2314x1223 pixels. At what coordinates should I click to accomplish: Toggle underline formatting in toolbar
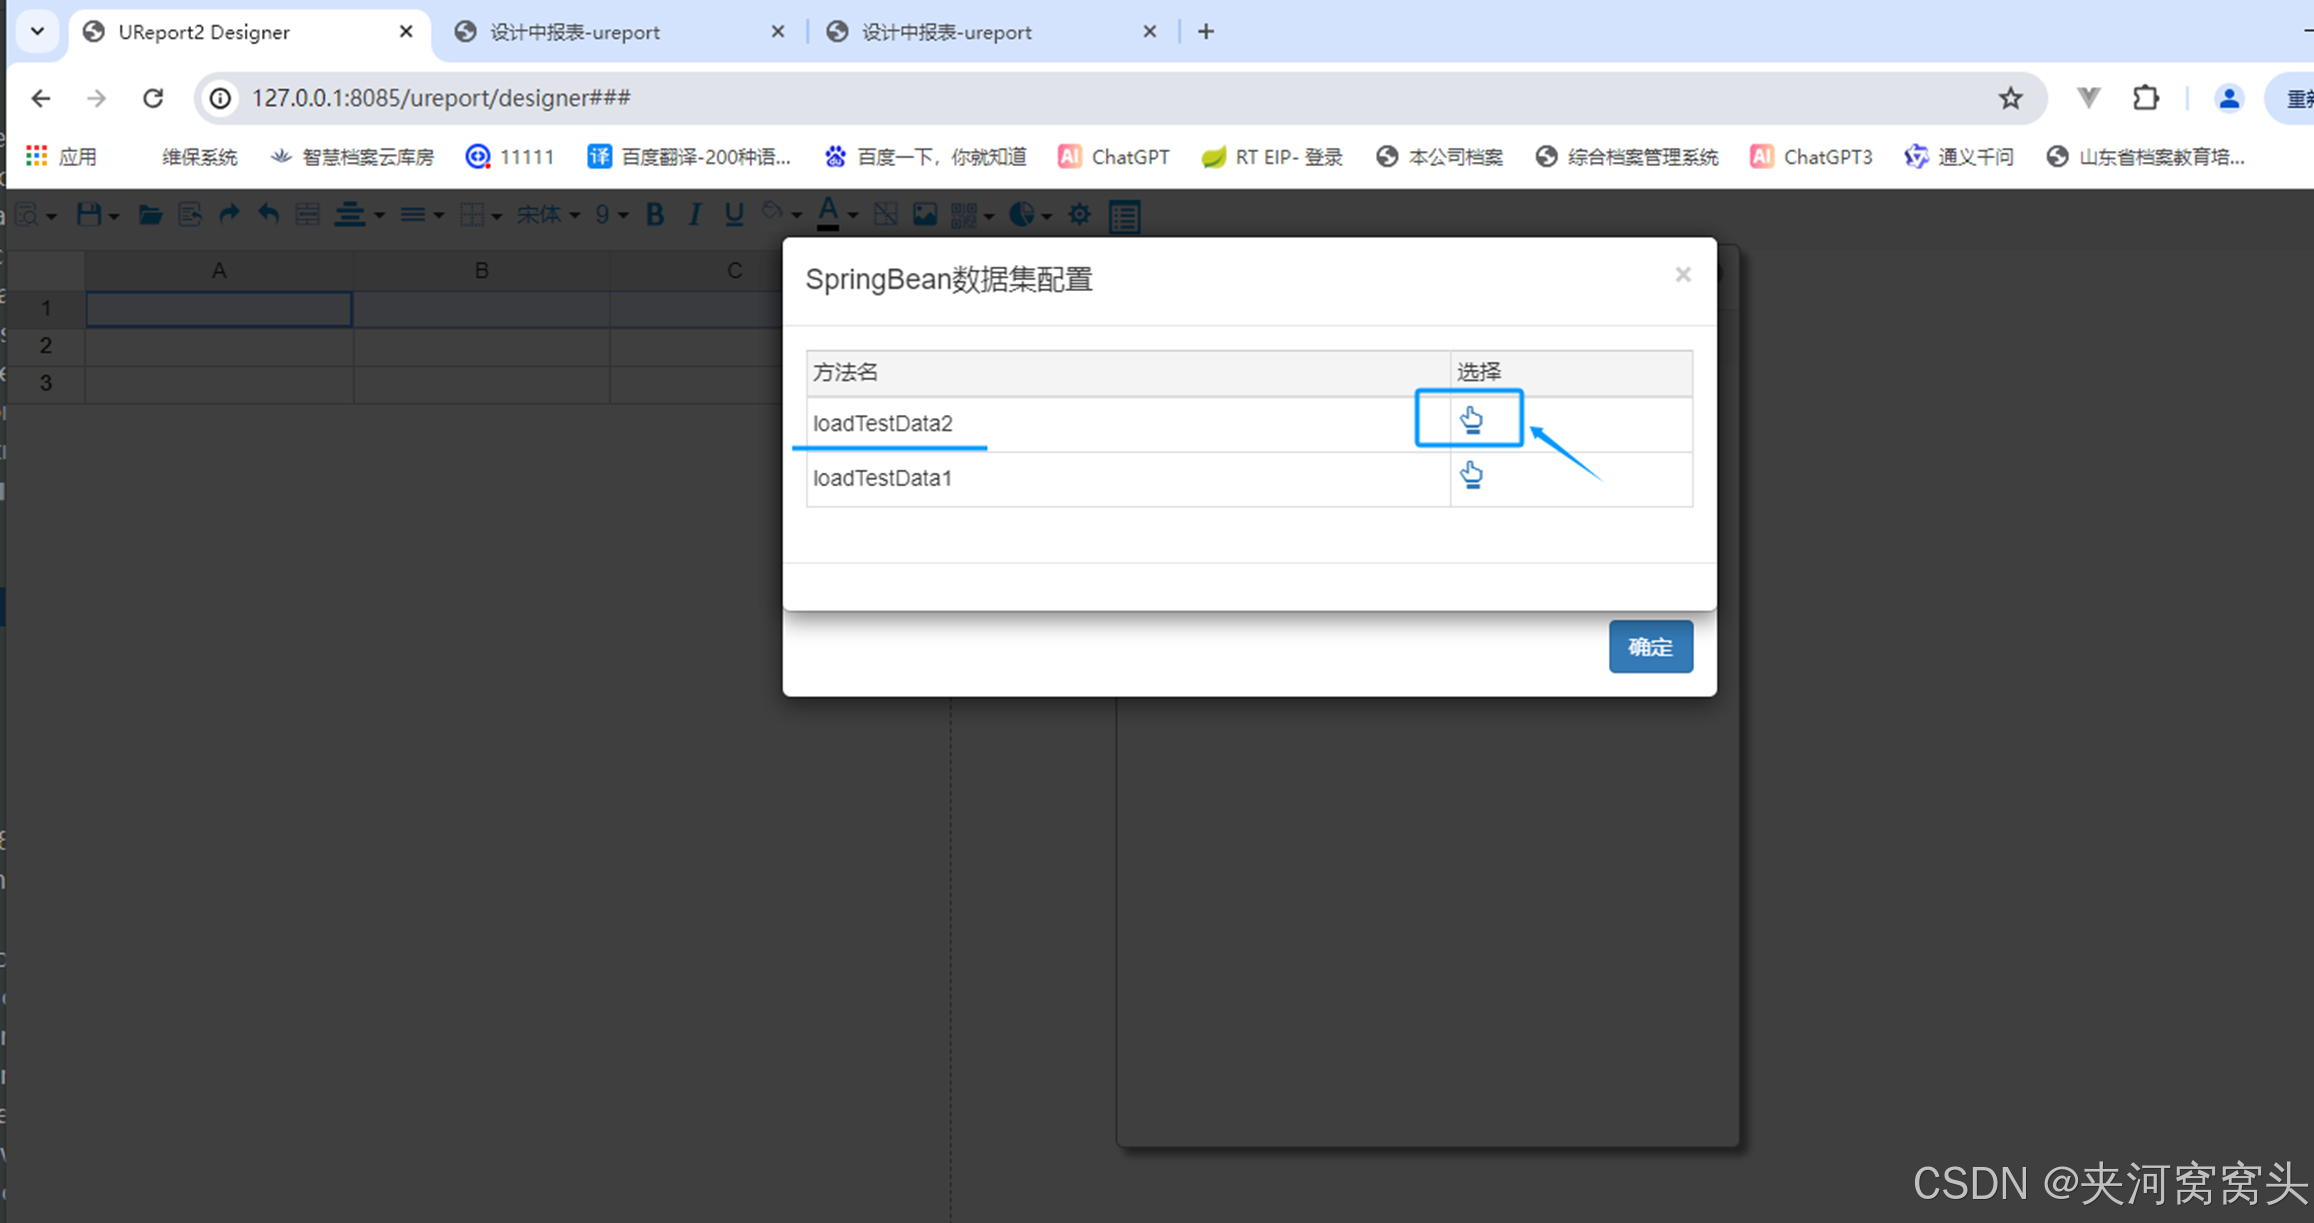click(x=734, y=214)
